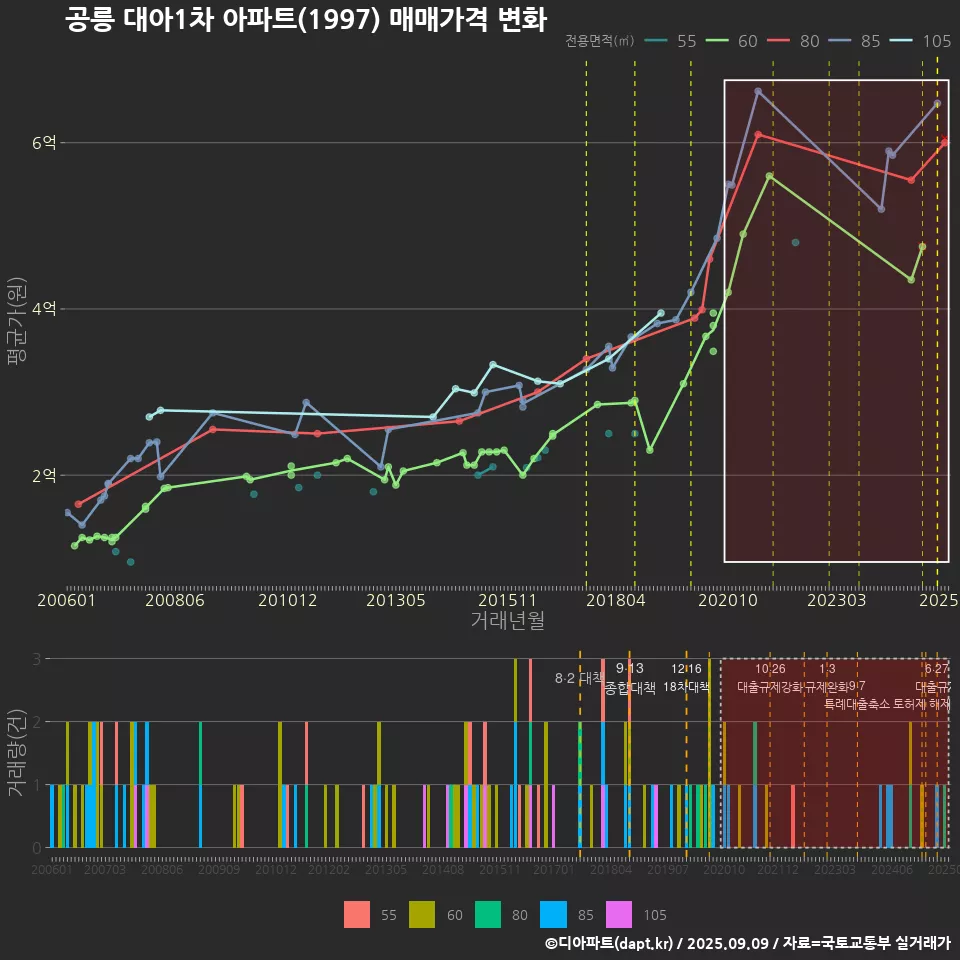Click the 85㎡ line's peak point above 6억
The width and height of the screenshot is (960, 960).
(758, 91)
